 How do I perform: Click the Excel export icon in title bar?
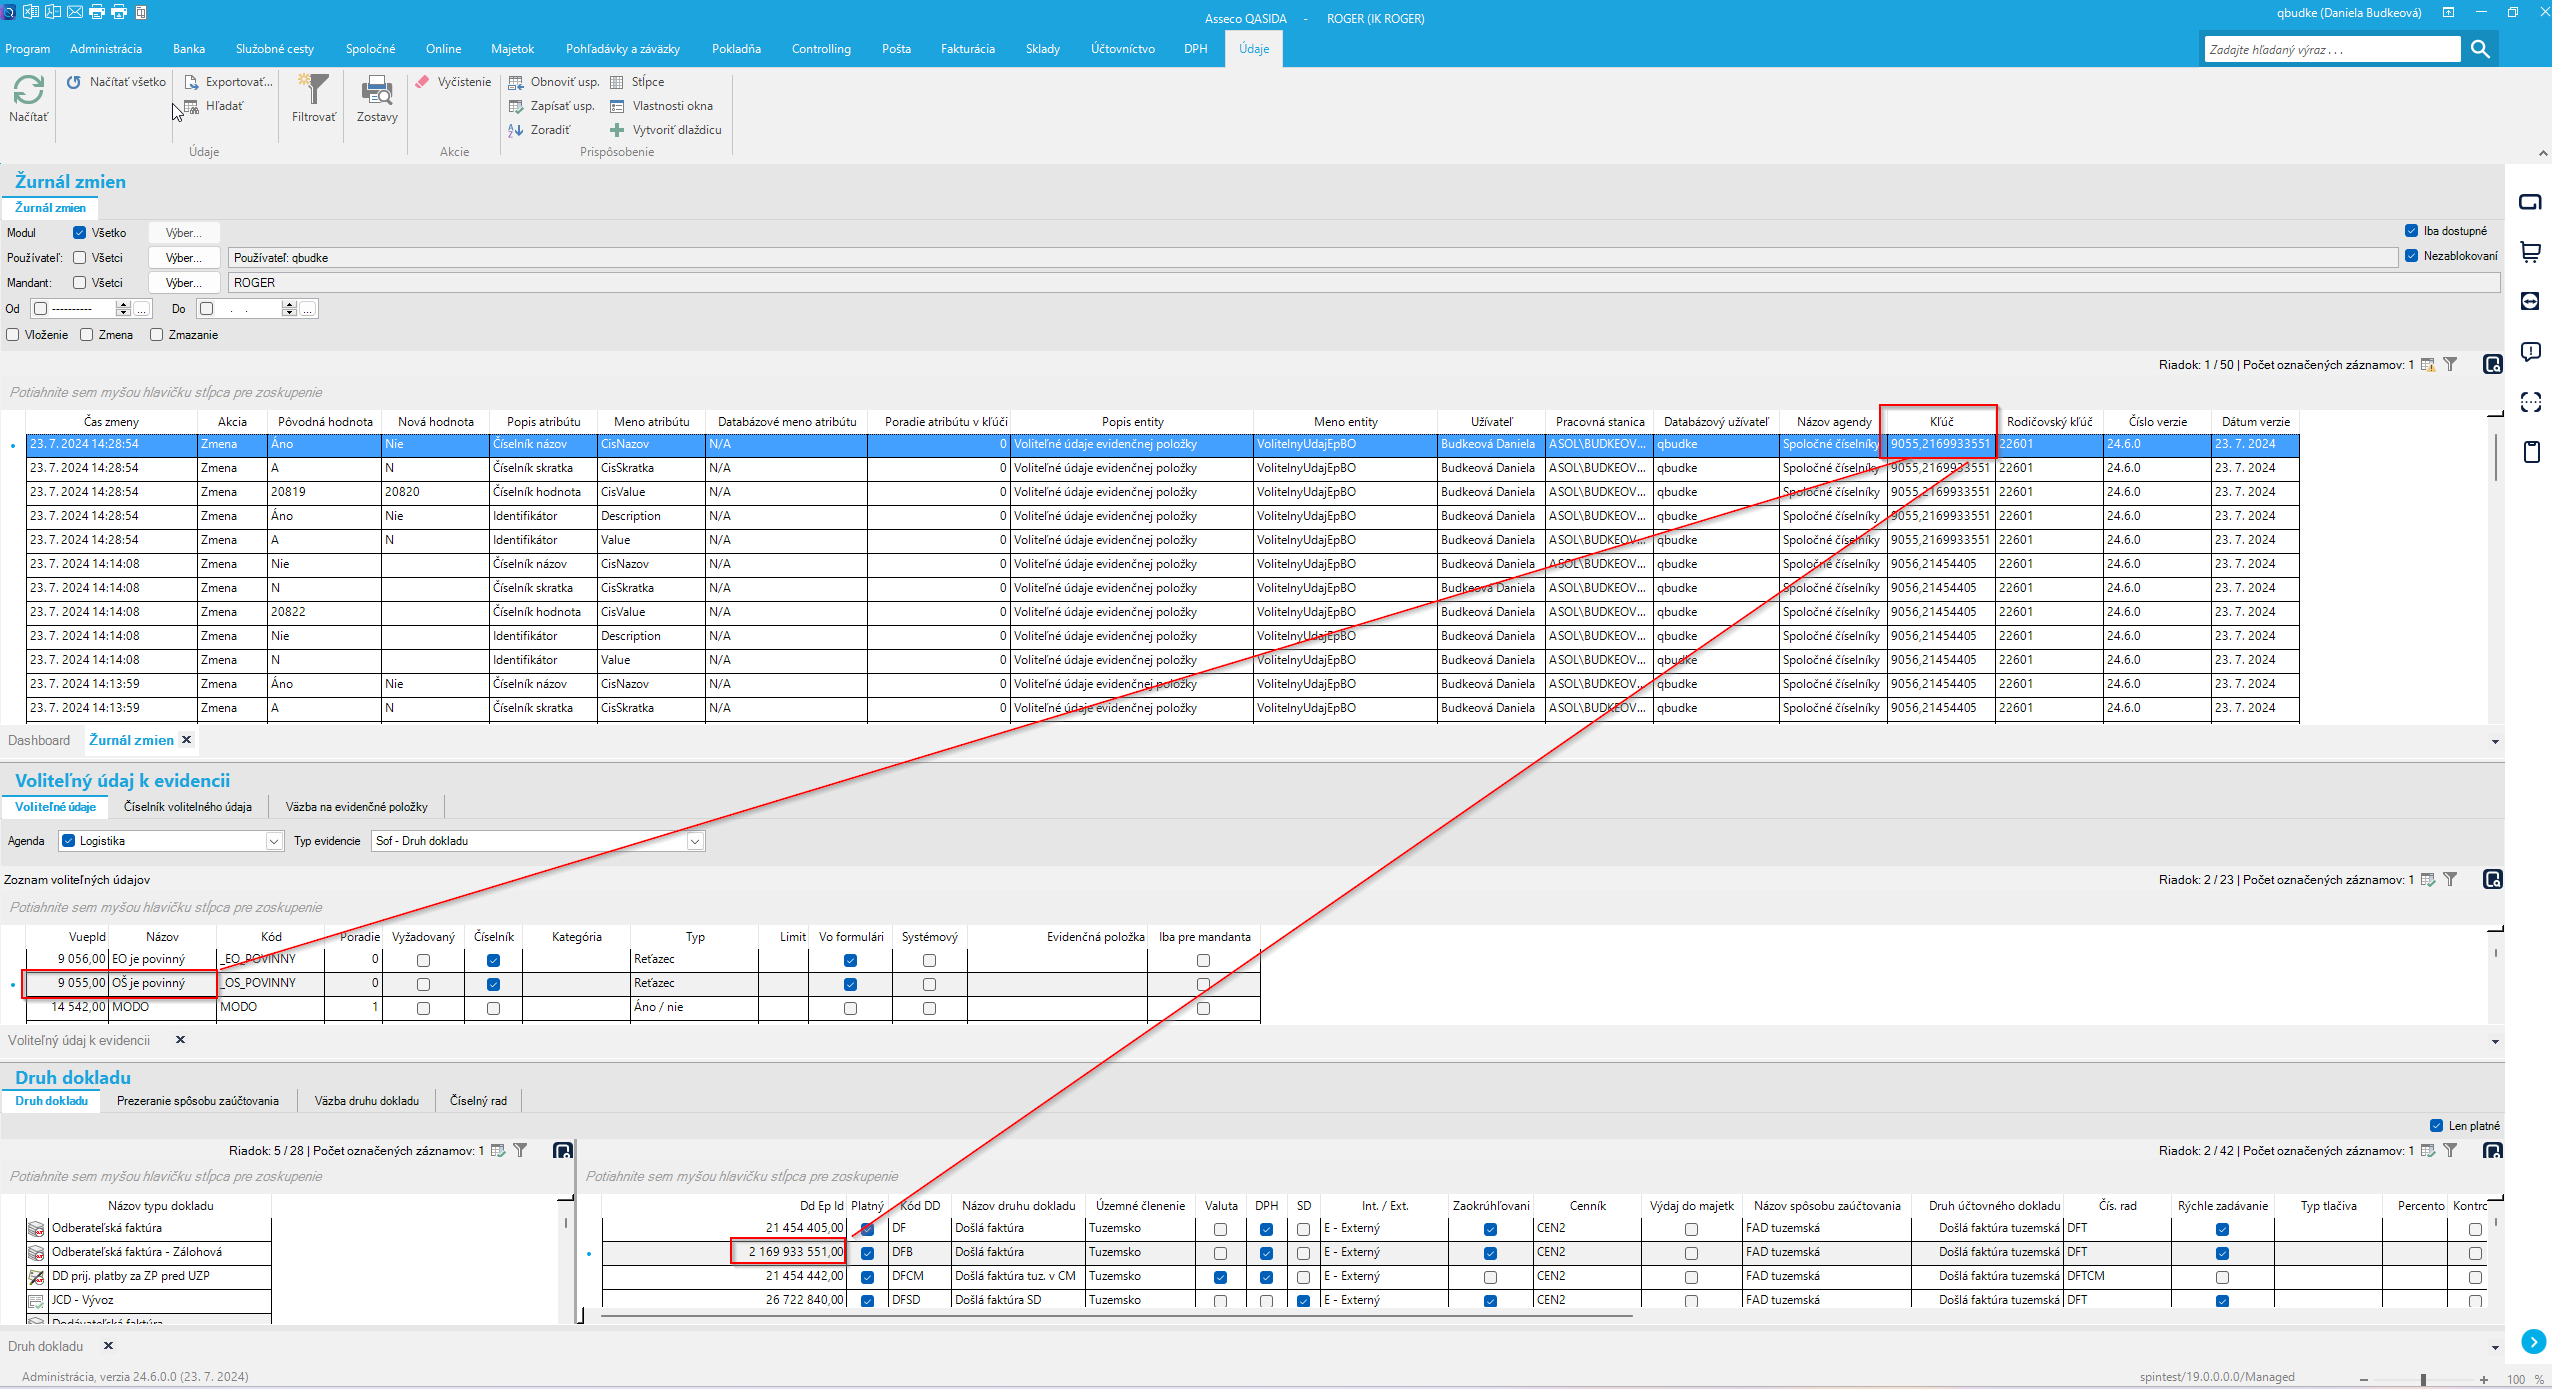pos(31,12)
